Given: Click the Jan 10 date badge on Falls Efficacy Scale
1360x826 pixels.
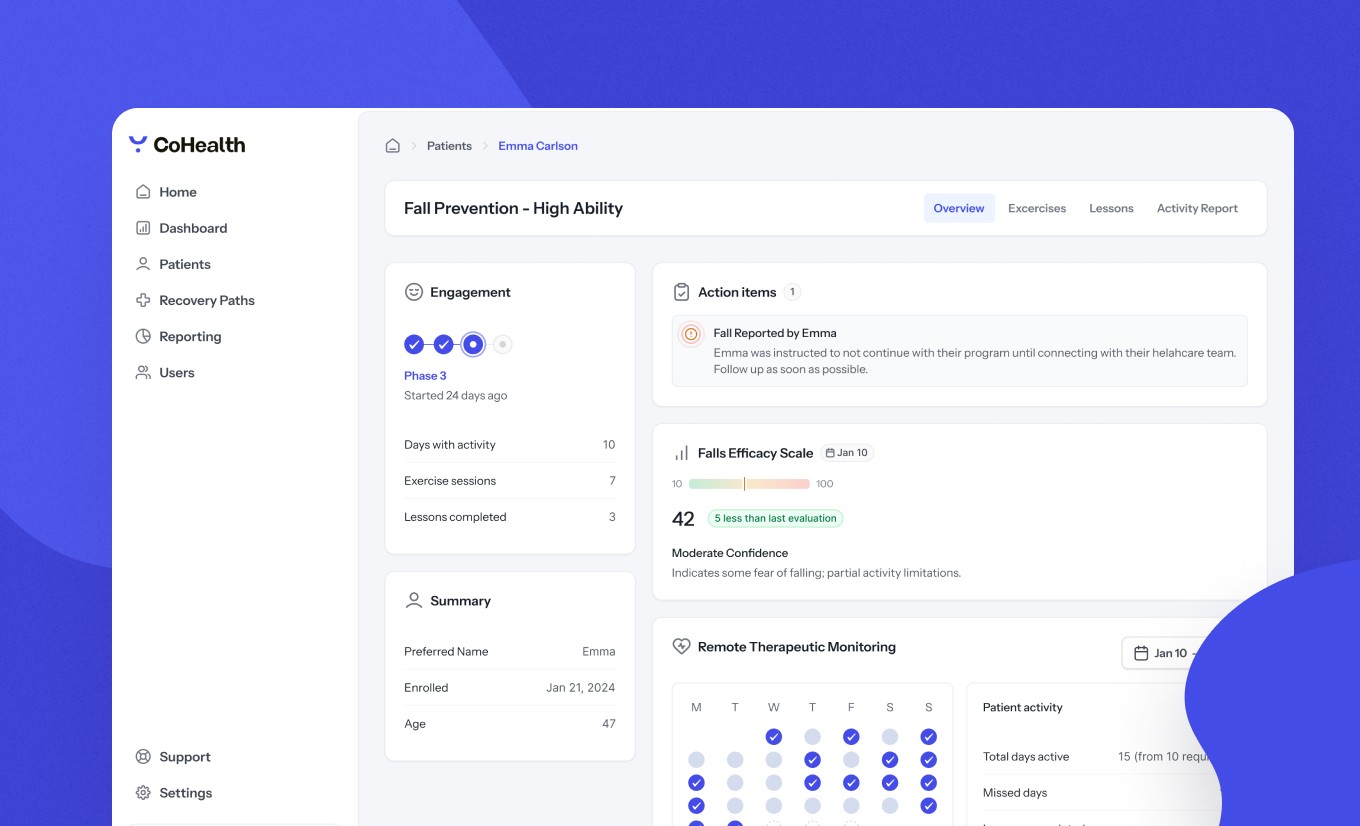Looking at the screenshot, I should (847, 453).
